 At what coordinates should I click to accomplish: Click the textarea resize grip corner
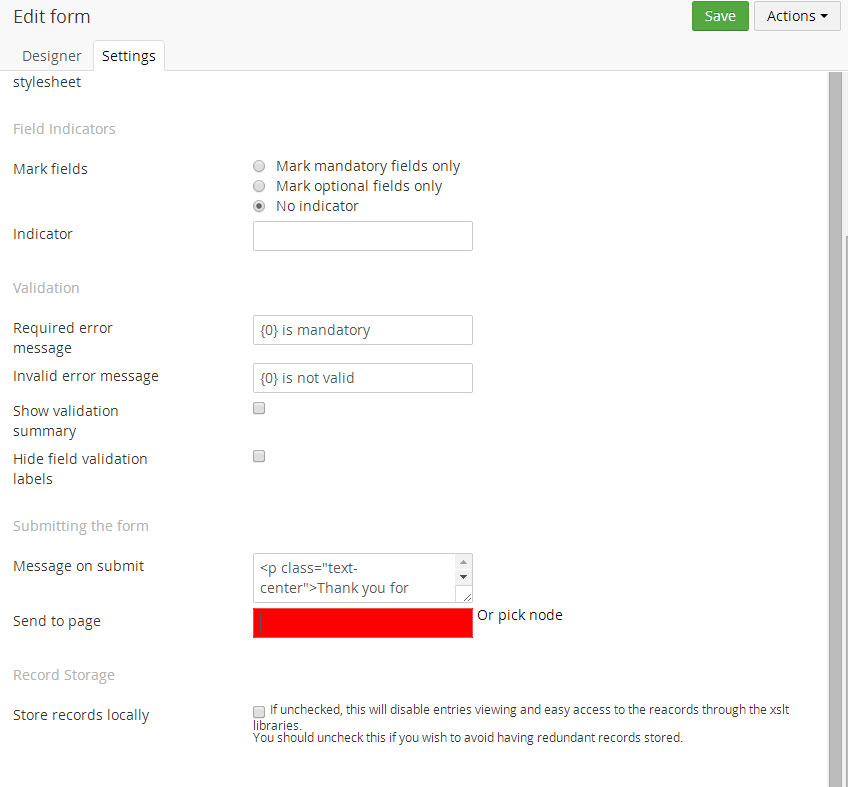click(x=465, y=595)
